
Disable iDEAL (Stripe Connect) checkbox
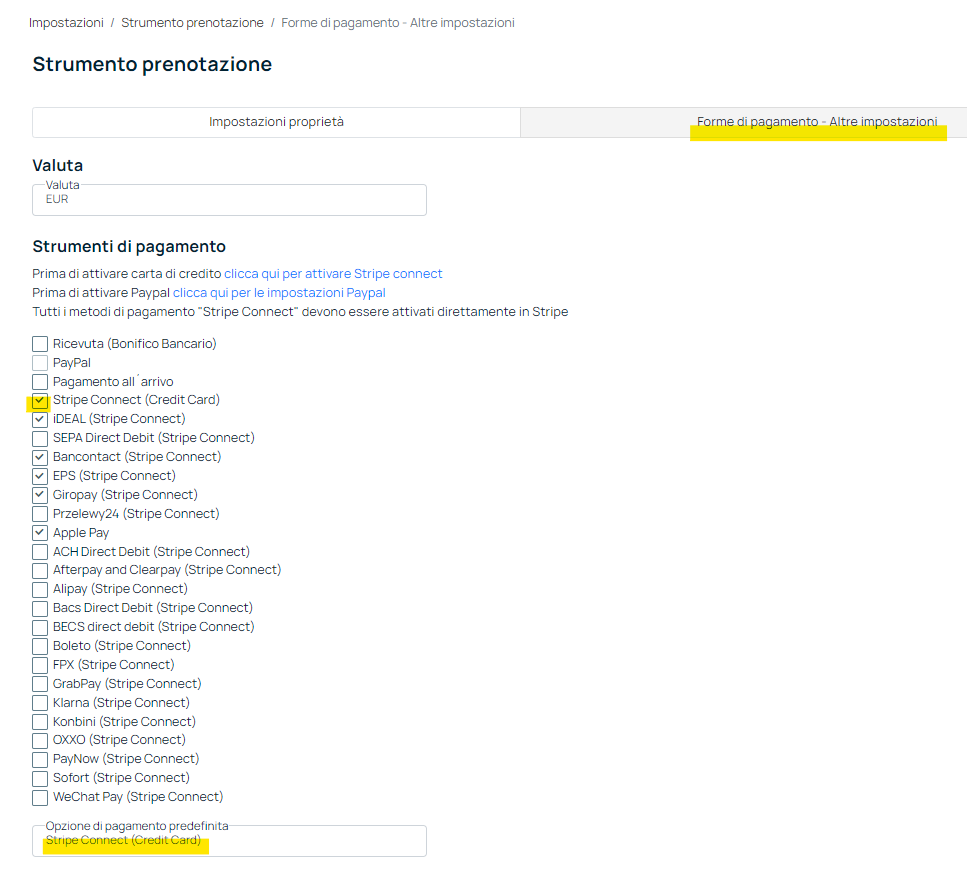pyautogui.click(x=40, y=419)
